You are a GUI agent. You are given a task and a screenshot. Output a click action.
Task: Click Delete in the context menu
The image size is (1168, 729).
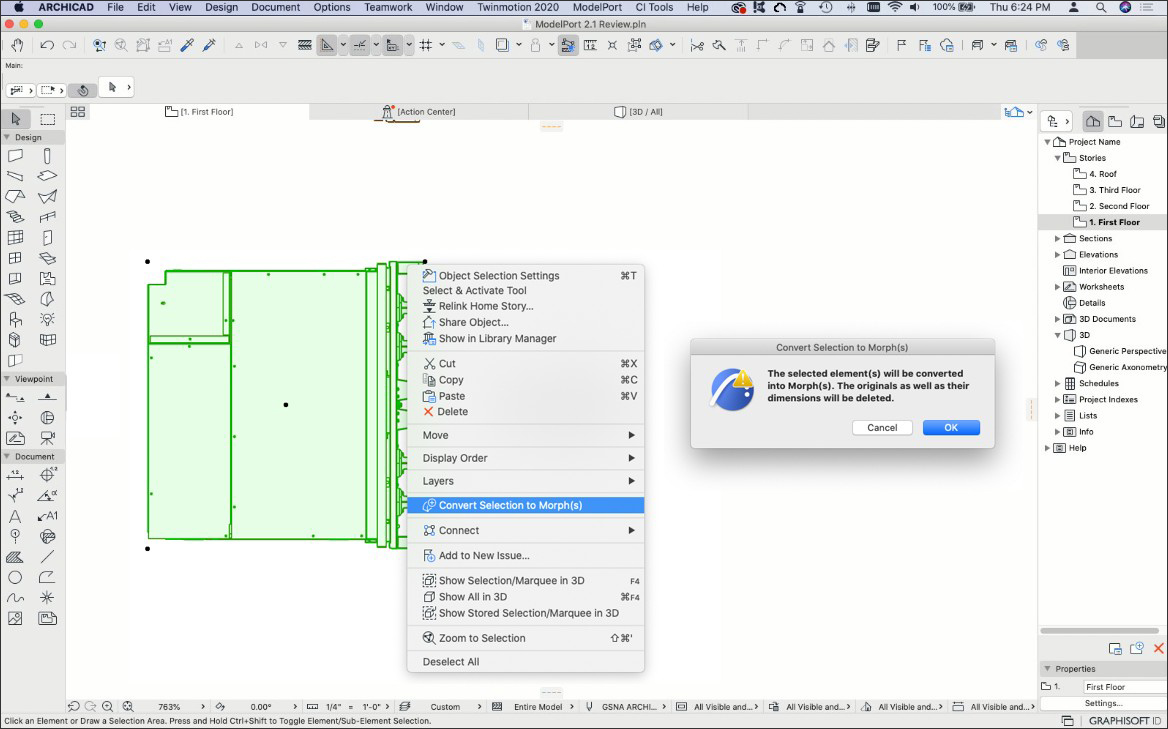tap(526, 412)
